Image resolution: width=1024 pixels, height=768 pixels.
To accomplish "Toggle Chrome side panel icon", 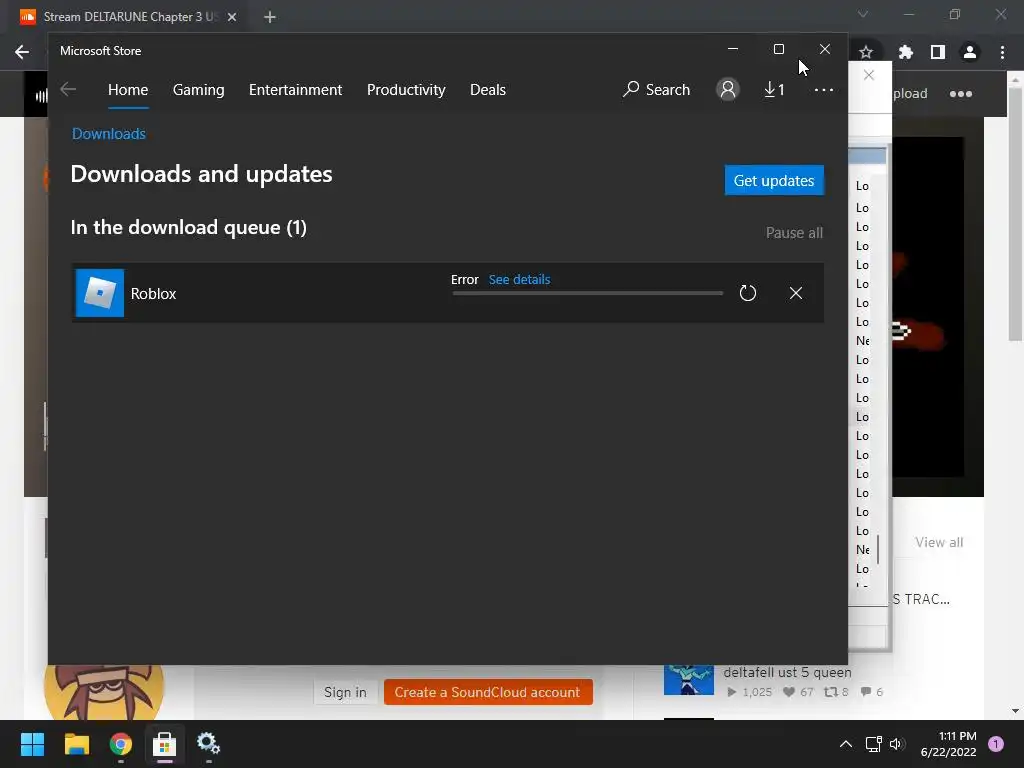I will coord(938,52).
